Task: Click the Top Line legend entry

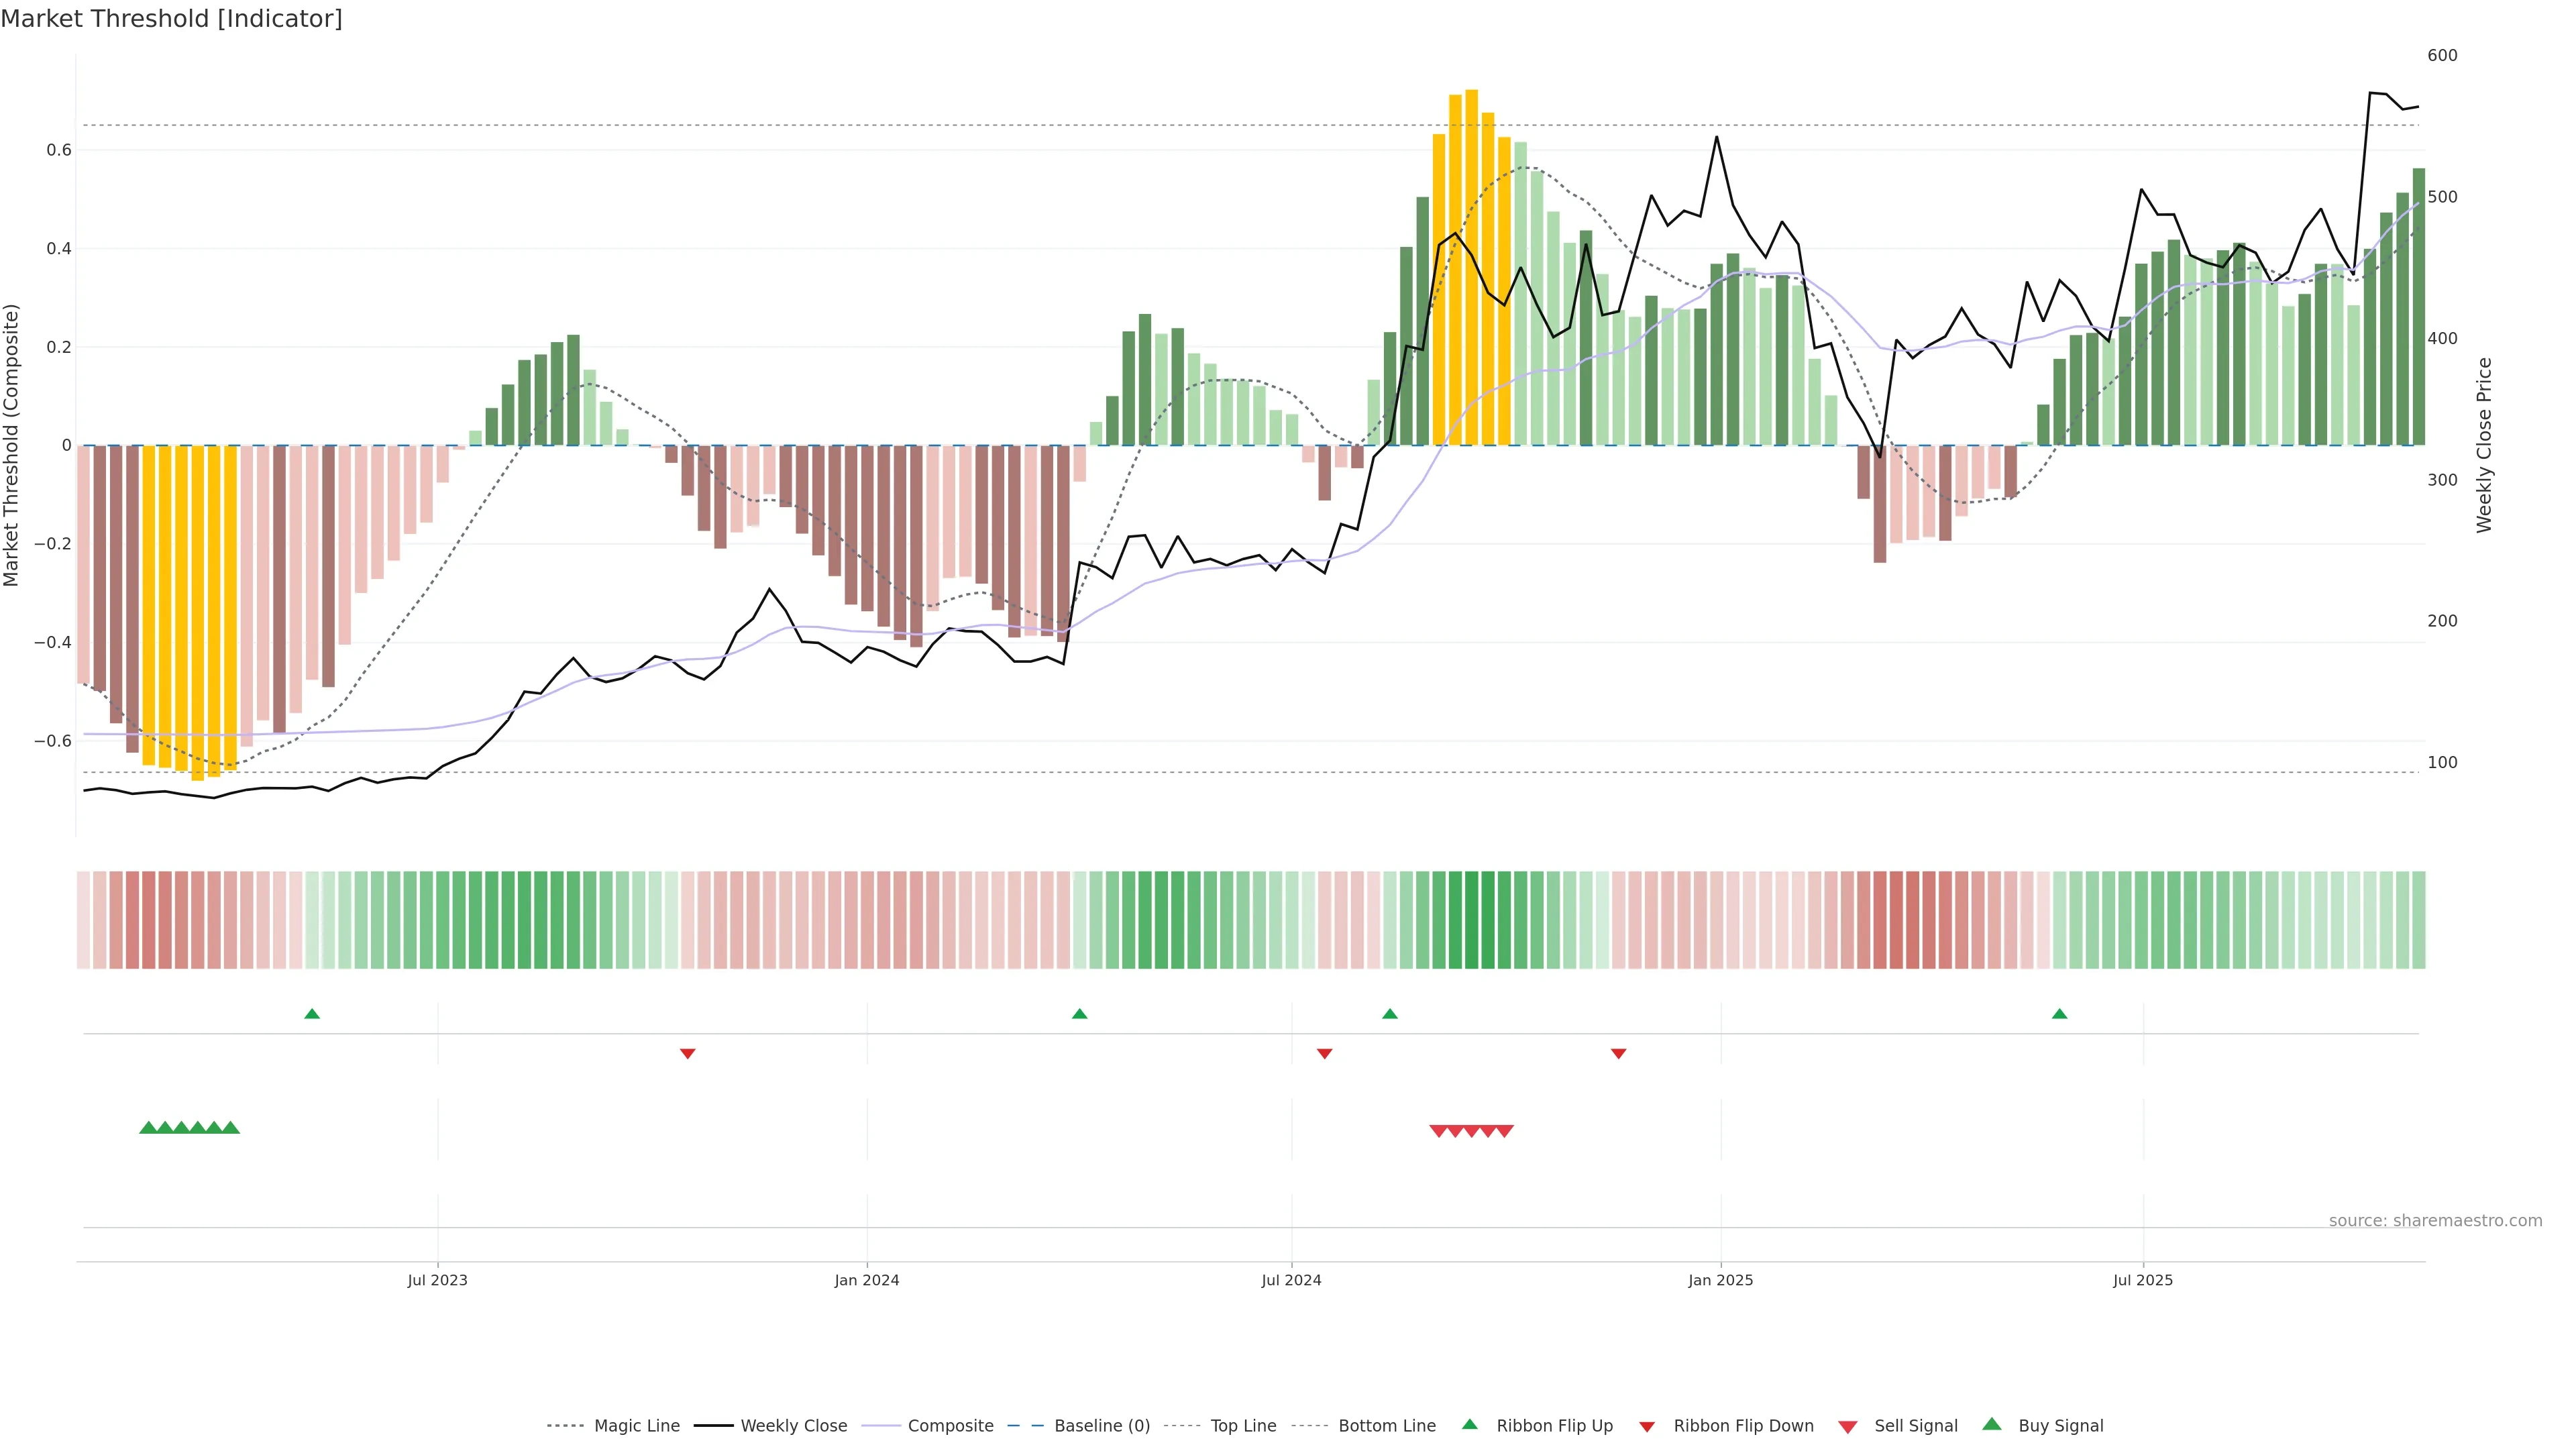Action: coord(1243,1426)
